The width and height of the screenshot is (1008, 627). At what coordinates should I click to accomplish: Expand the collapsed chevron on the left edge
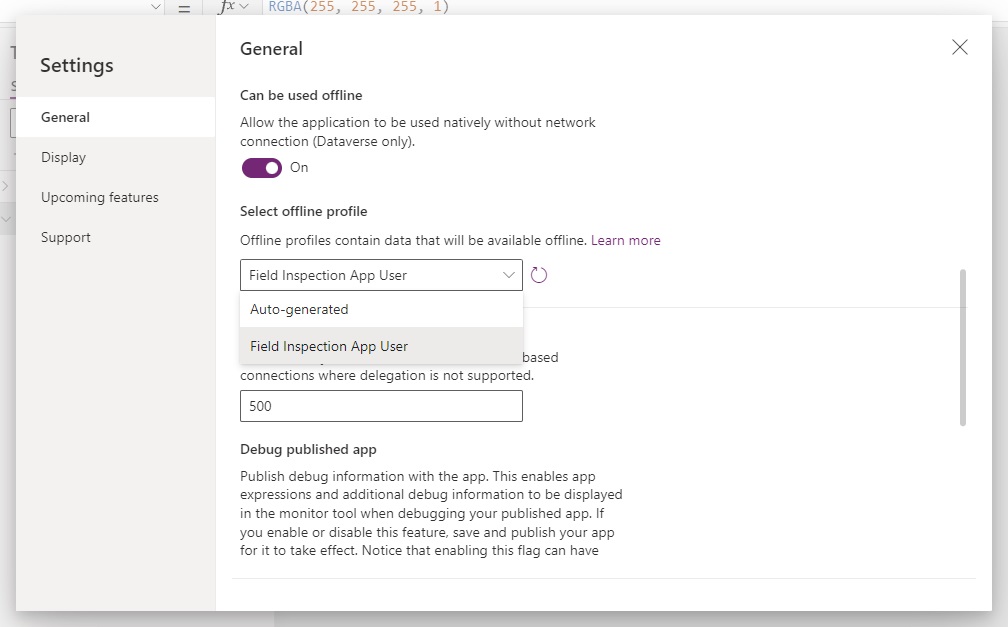(5, 184)
